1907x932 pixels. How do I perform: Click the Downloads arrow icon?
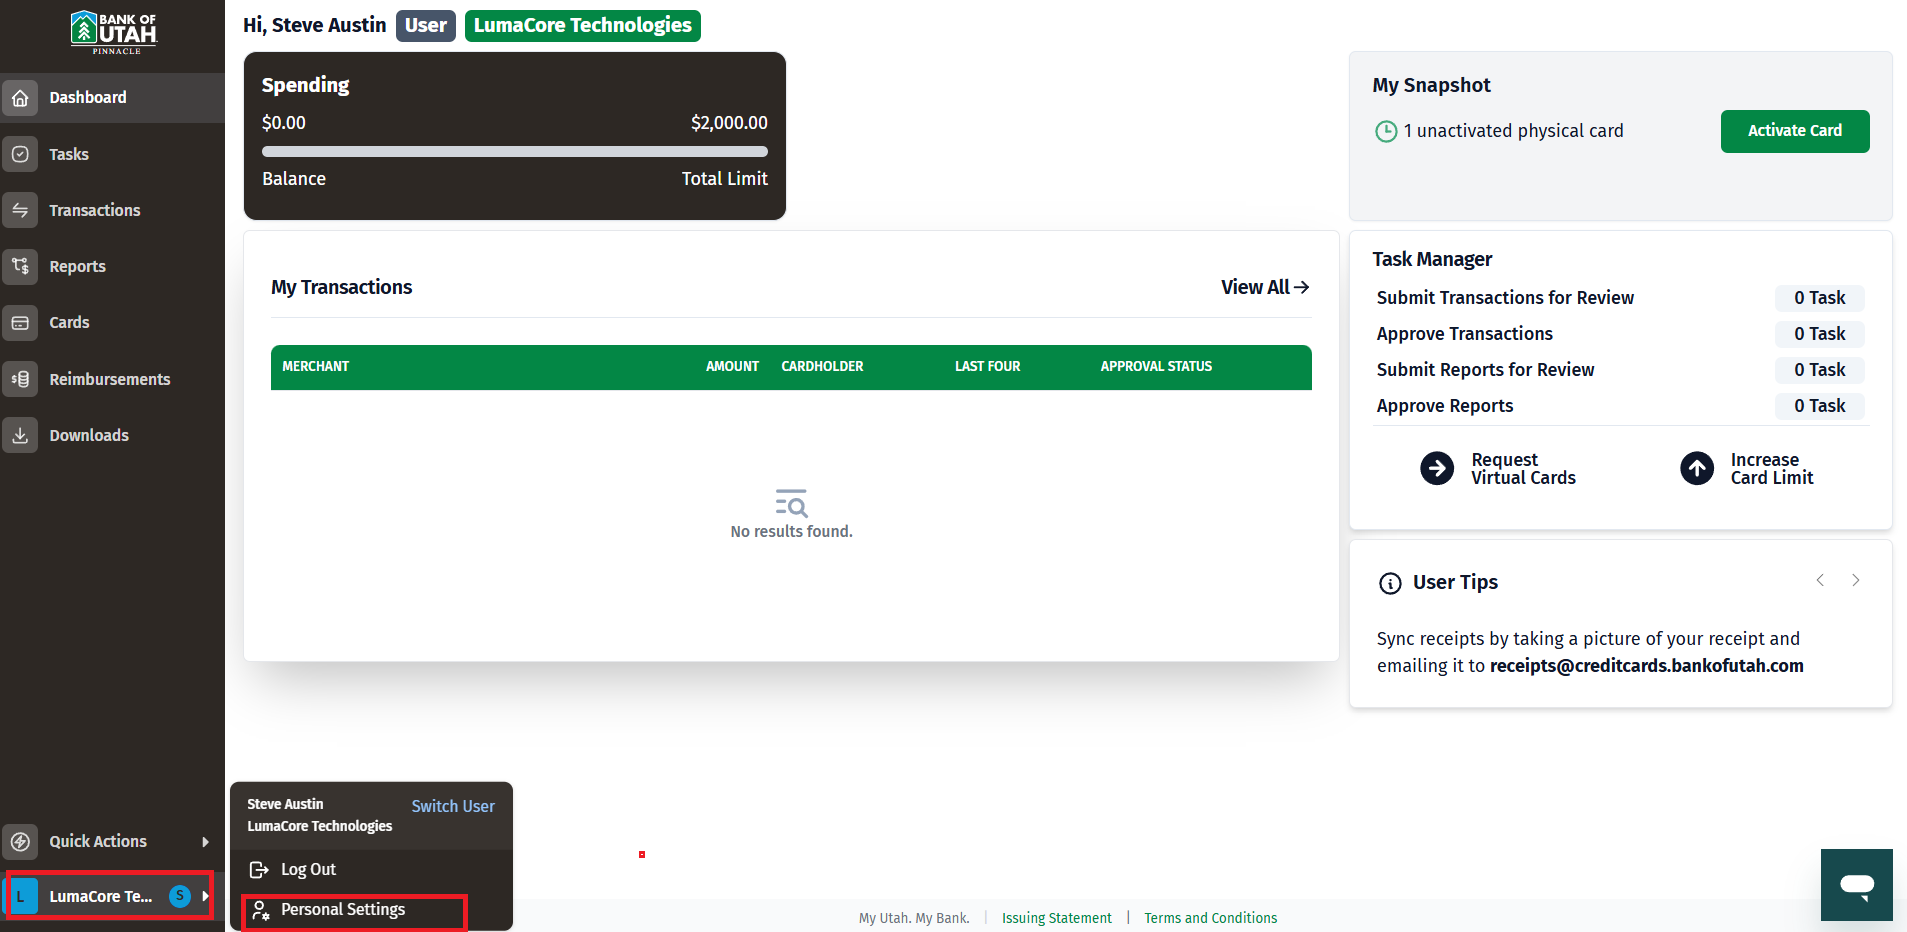20,435
